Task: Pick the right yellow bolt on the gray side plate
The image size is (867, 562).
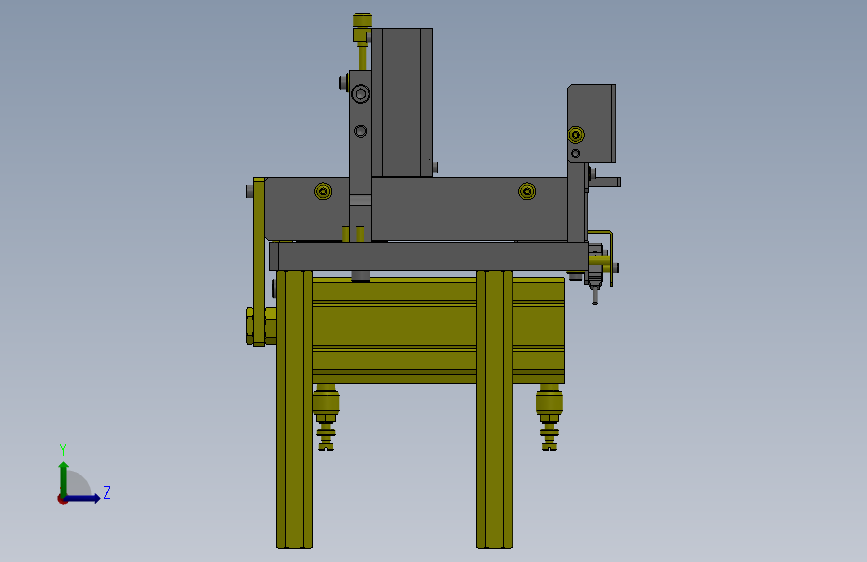Action: (x=527, y=191)
